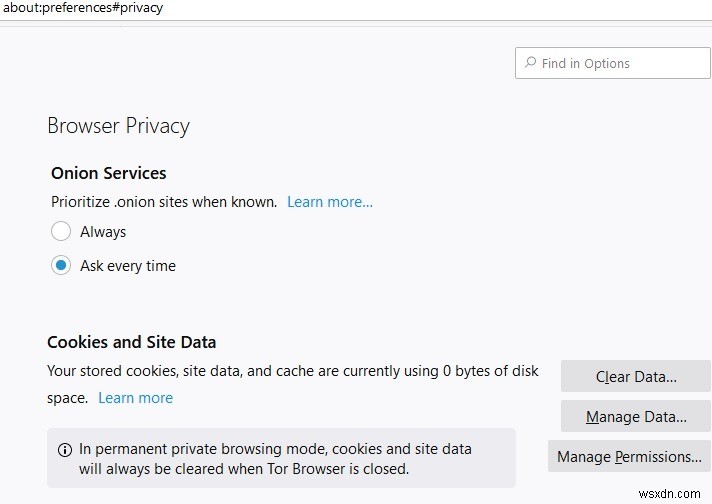
Task: Open Manage Permissions… settings
Action: (x=629, y=456)
